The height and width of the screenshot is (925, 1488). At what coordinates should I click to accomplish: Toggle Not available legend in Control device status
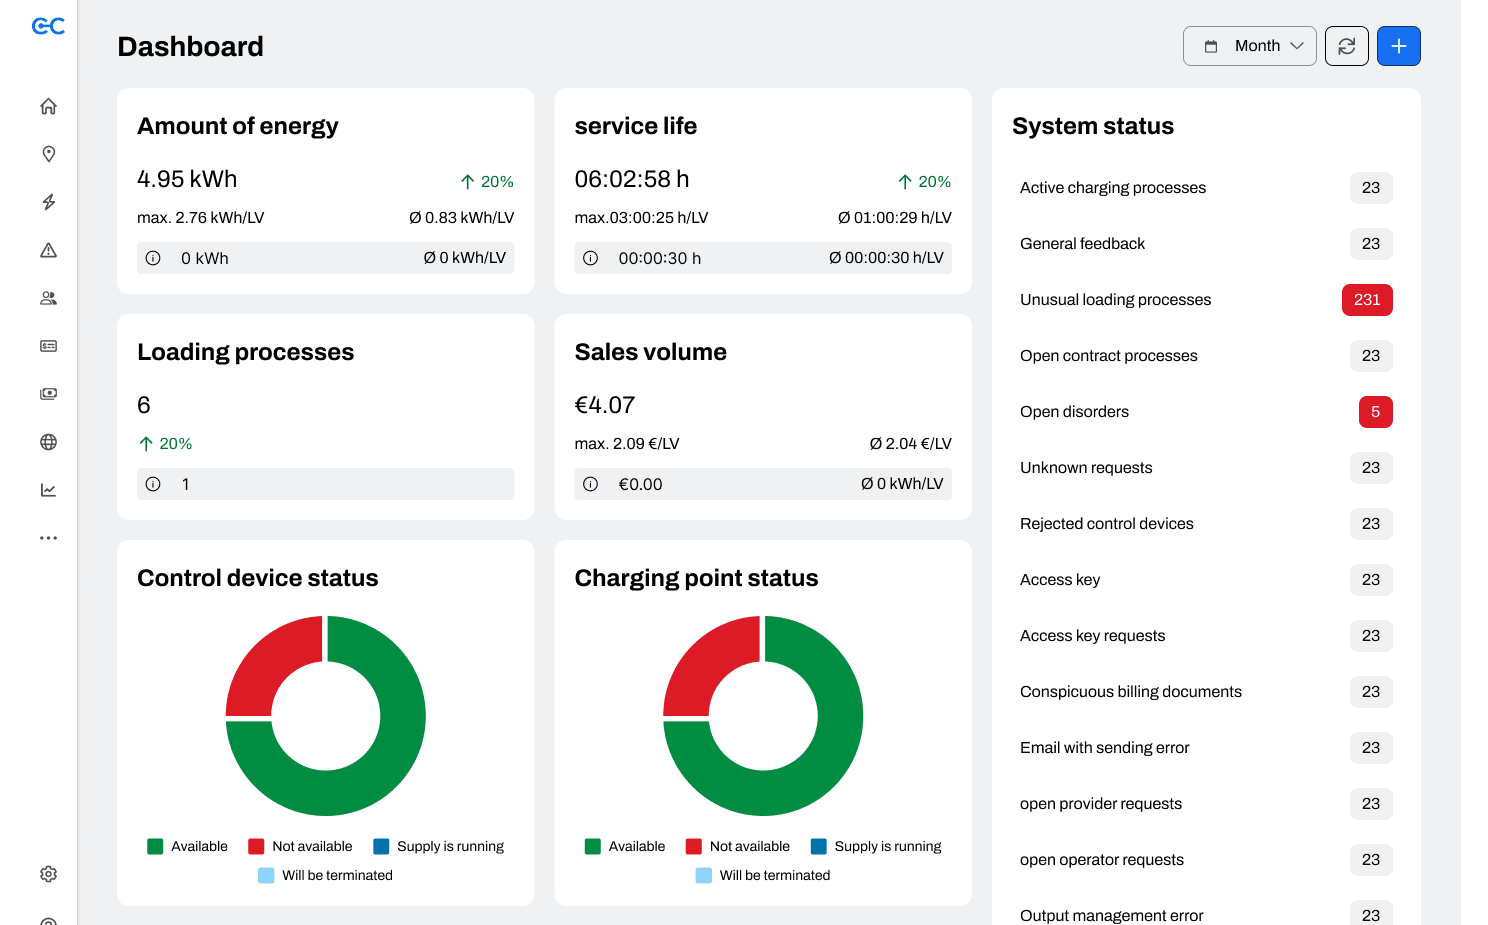(300, 846)
